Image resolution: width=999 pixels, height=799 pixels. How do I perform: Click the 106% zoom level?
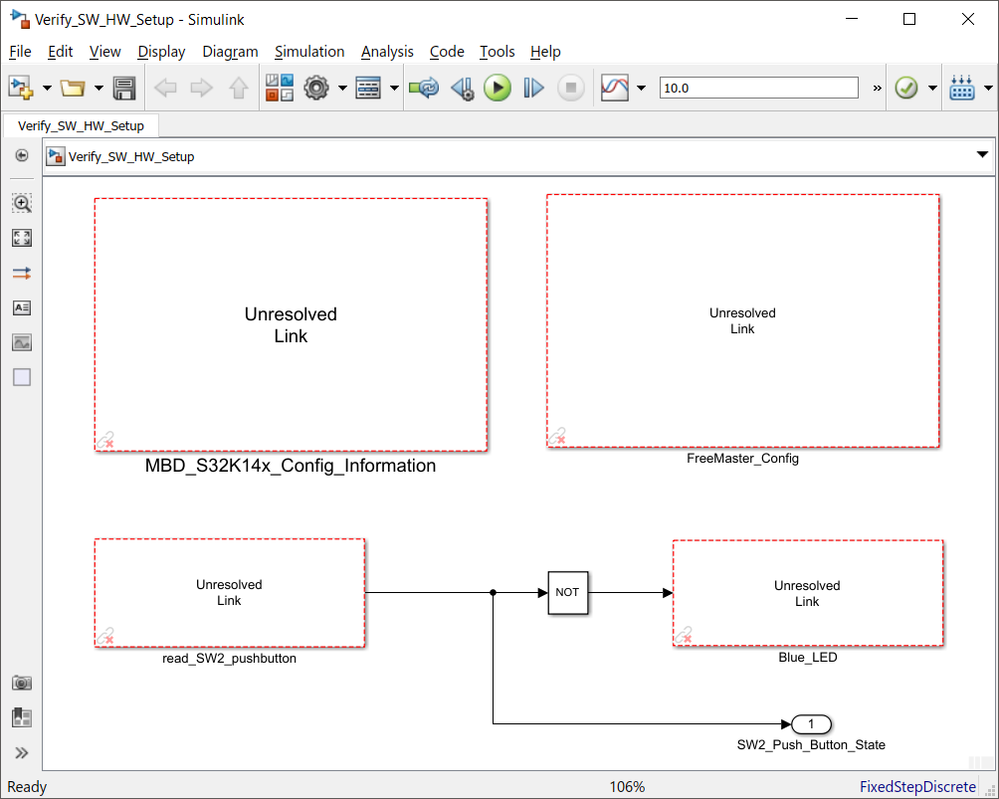[x=628, y=787]
